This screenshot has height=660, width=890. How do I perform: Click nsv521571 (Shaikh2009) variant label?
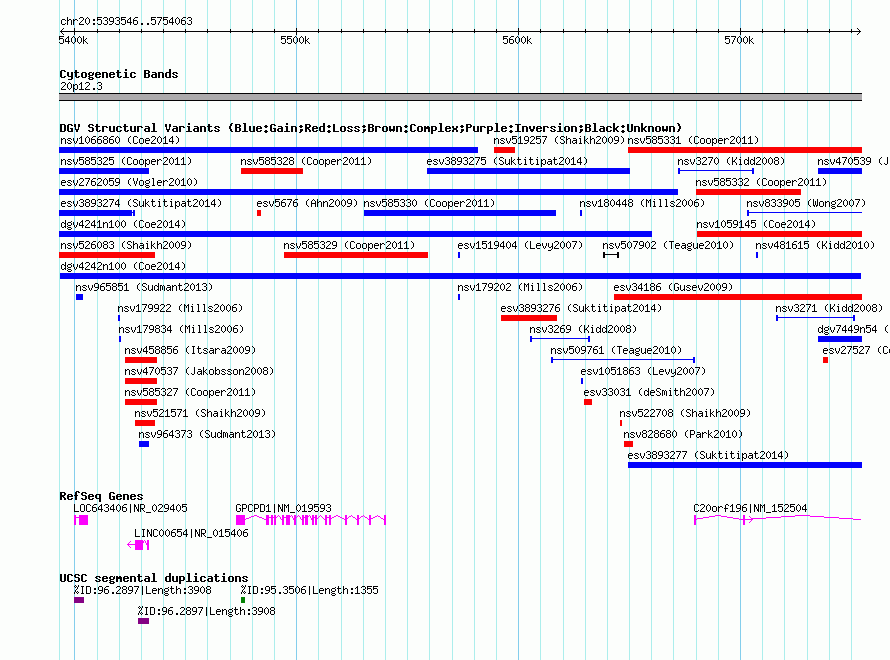[x=200, y=413]
